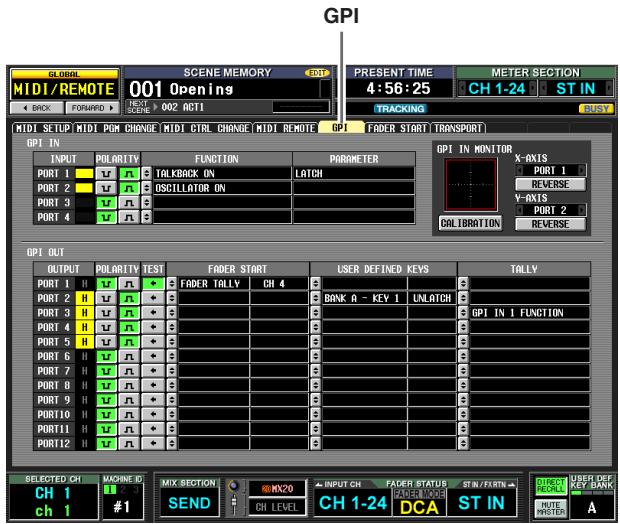Set GPI OUT PORT 7 to positive polarity
The height and width of the screenshot is (524, 620).
coord(129,371)
